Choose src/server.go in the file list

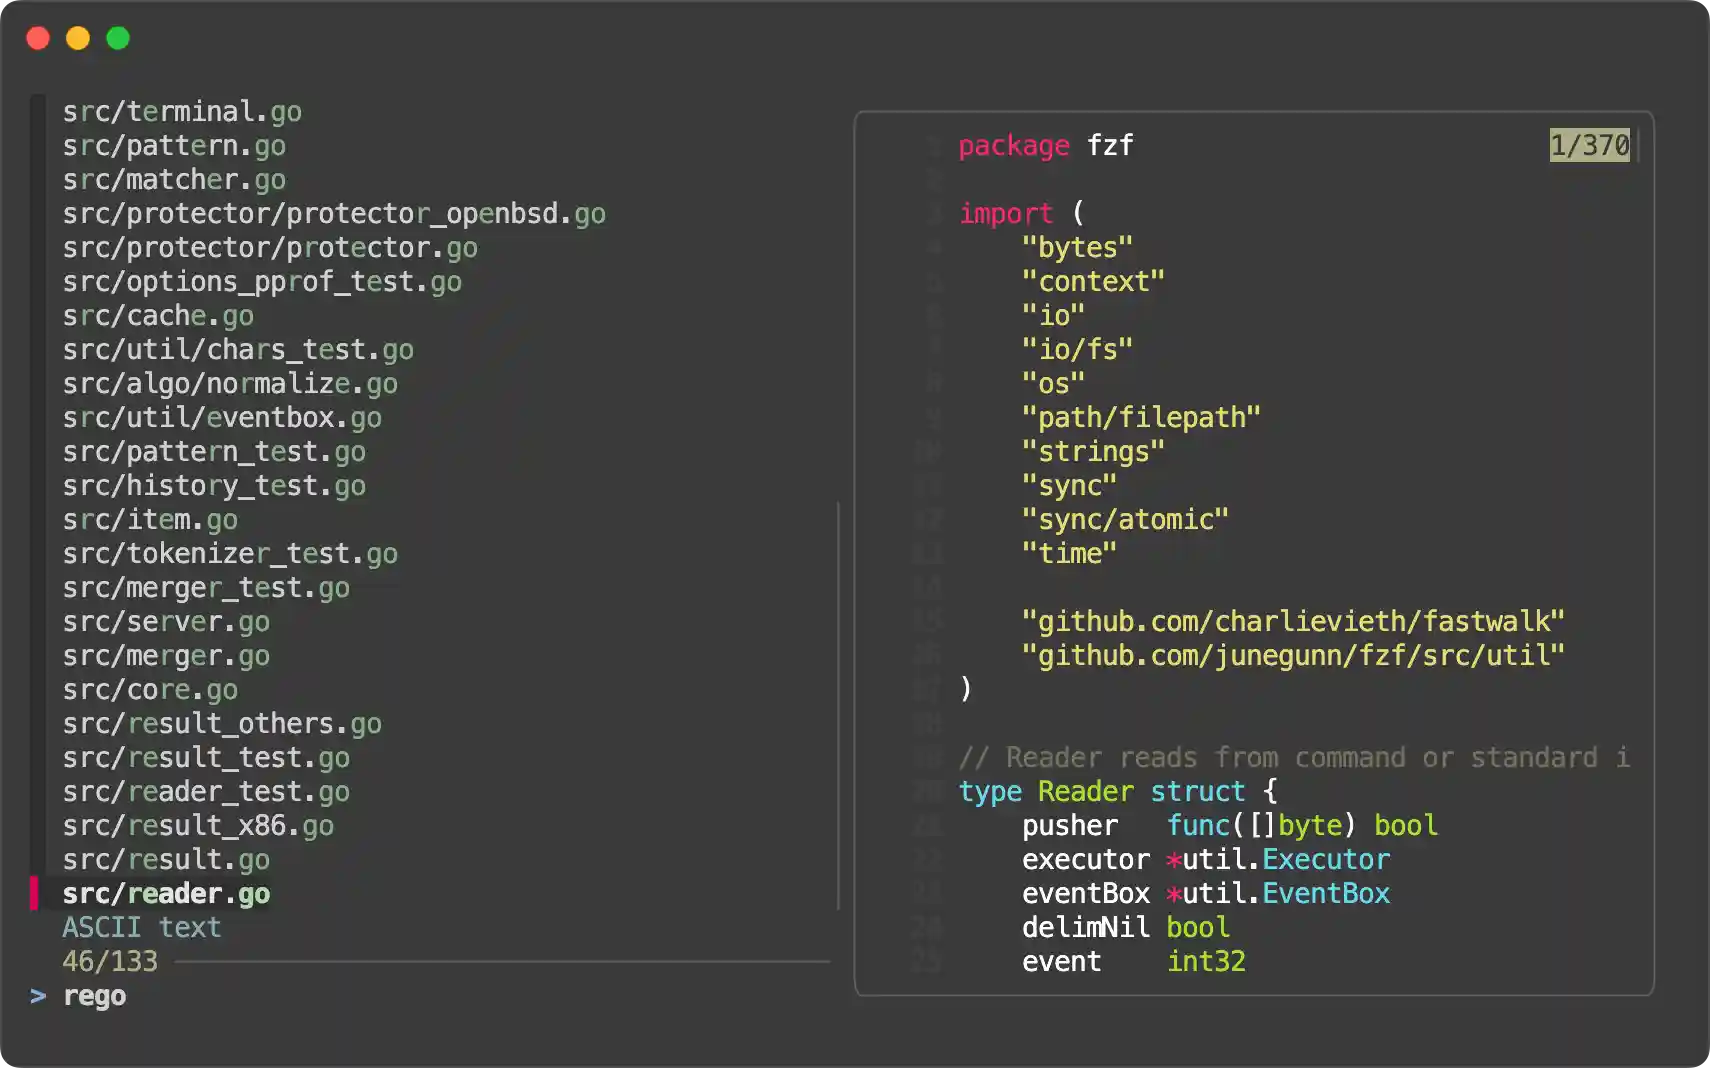click(x=166, y=621)
